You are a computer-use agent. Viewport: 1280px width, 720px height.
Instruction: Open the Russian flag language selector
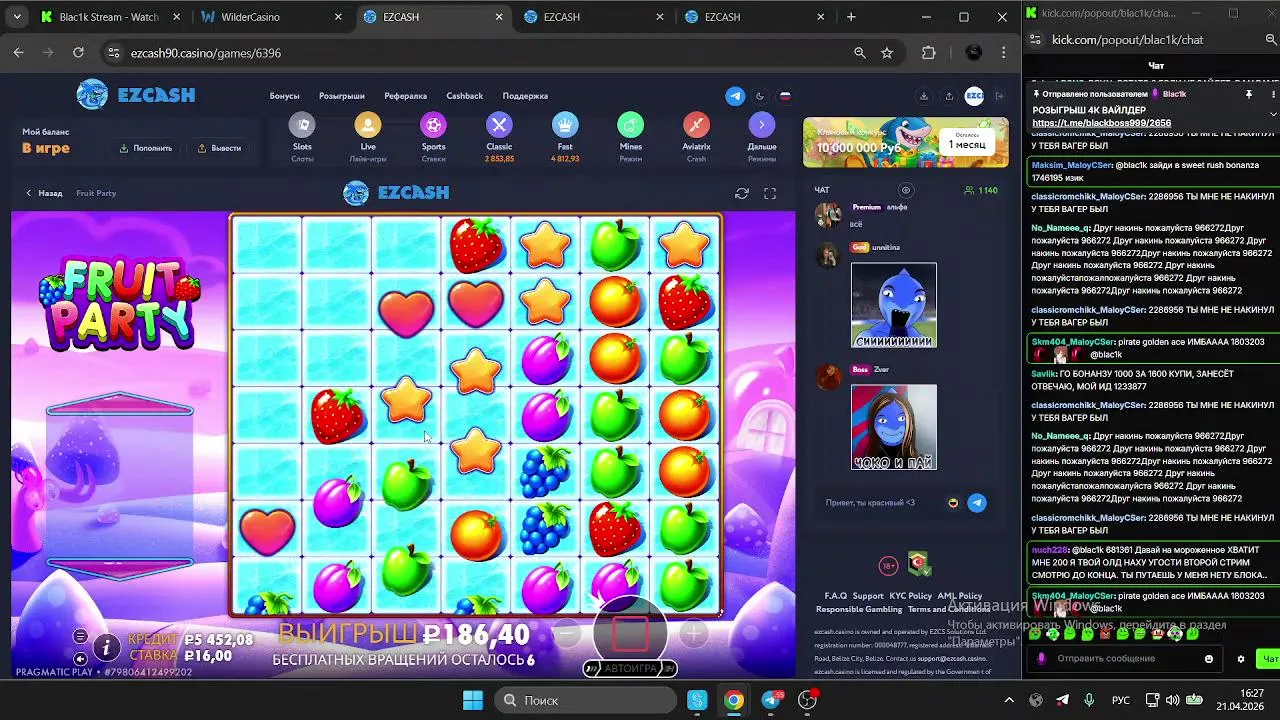click(x=785, y=96)
